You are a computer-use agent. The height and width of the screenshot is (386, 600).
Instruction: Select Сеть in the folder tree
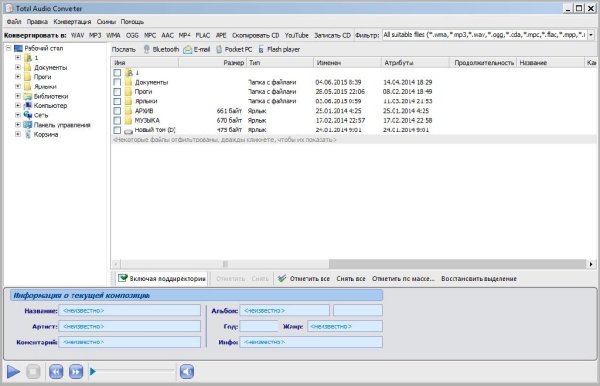pyautogui.click(x=41, y=115)
